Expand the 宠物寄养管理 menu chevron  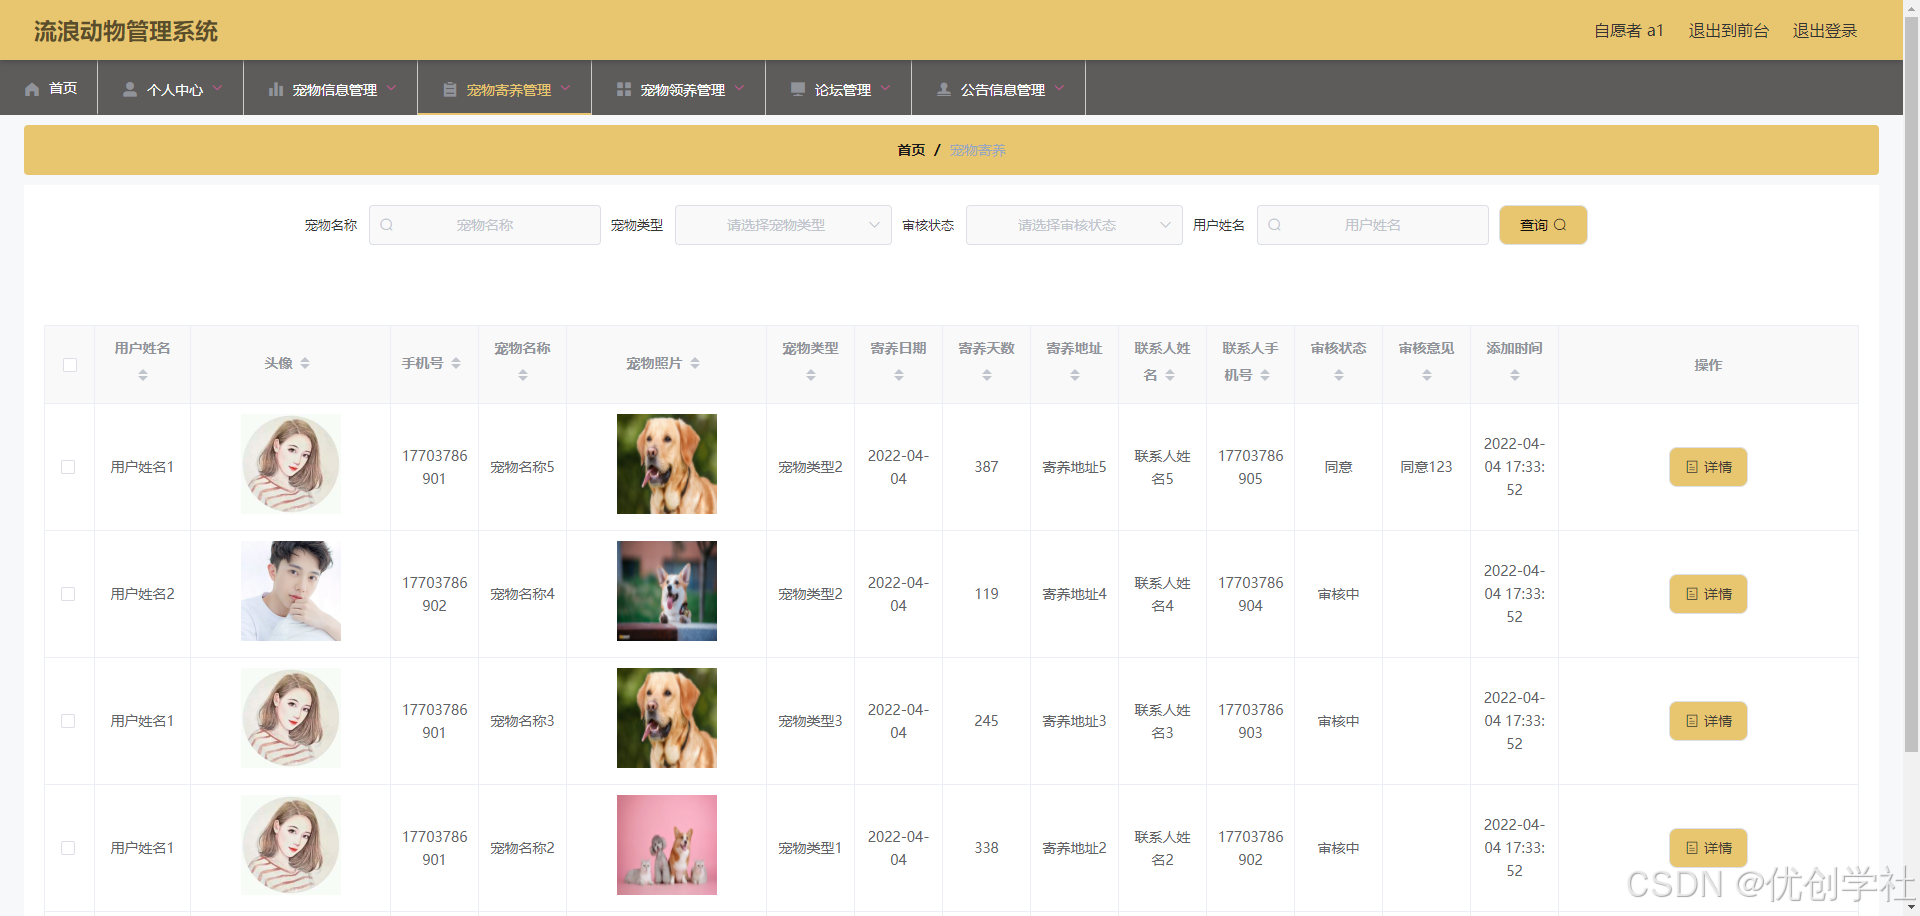pyautogui.click(x=565, y=88)
